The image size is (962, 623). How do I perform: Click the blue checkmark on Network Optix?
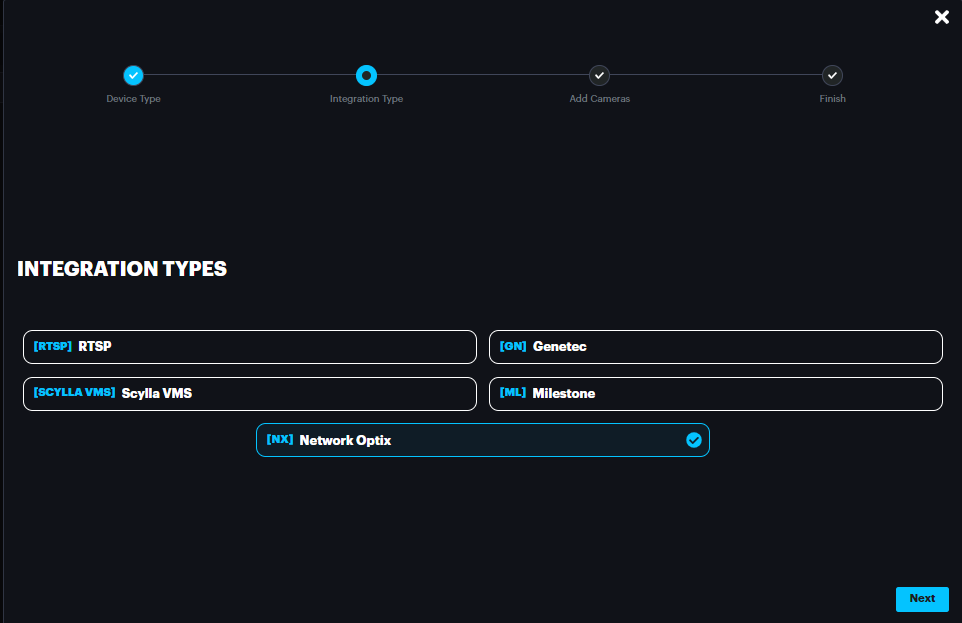coord(693,440)
